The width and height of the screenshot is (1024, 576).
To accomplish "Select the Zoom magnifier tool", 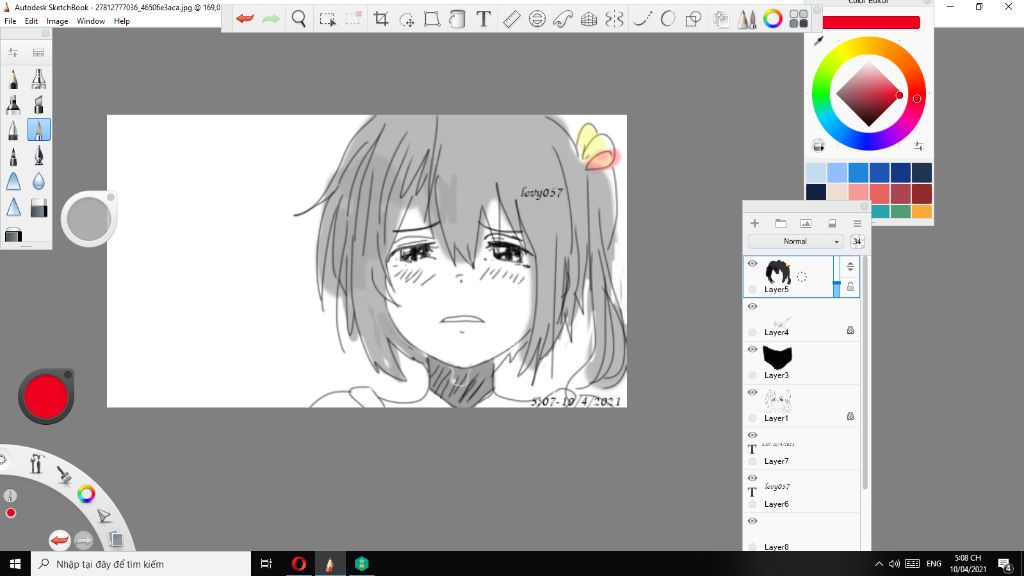I will coord(298,19).
